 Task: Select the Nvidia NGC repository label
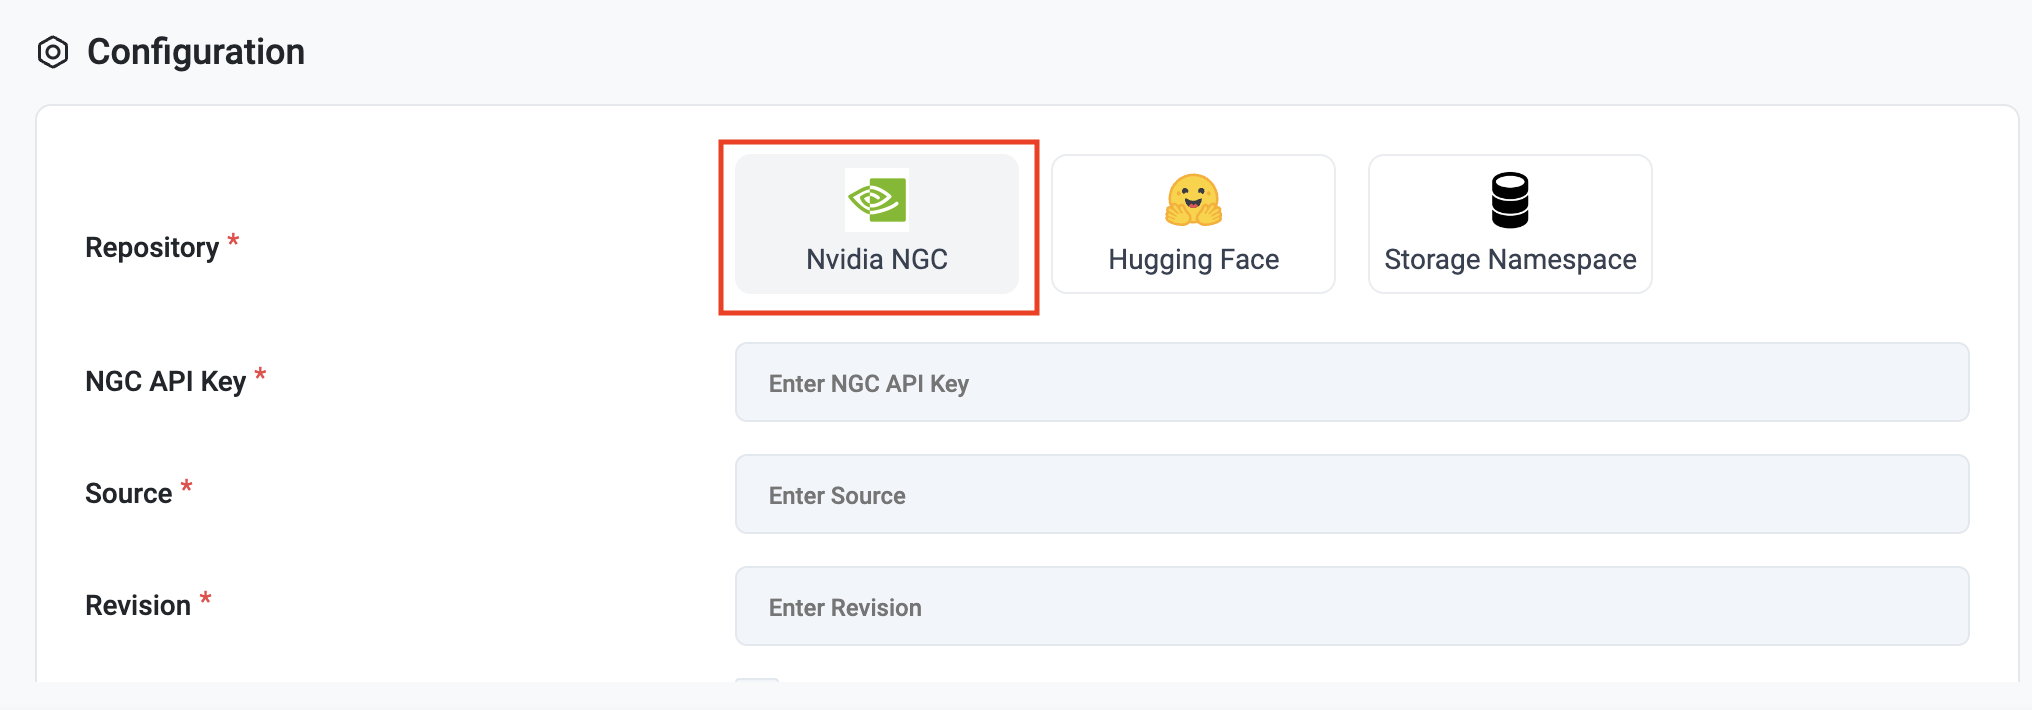click(877, 260)
